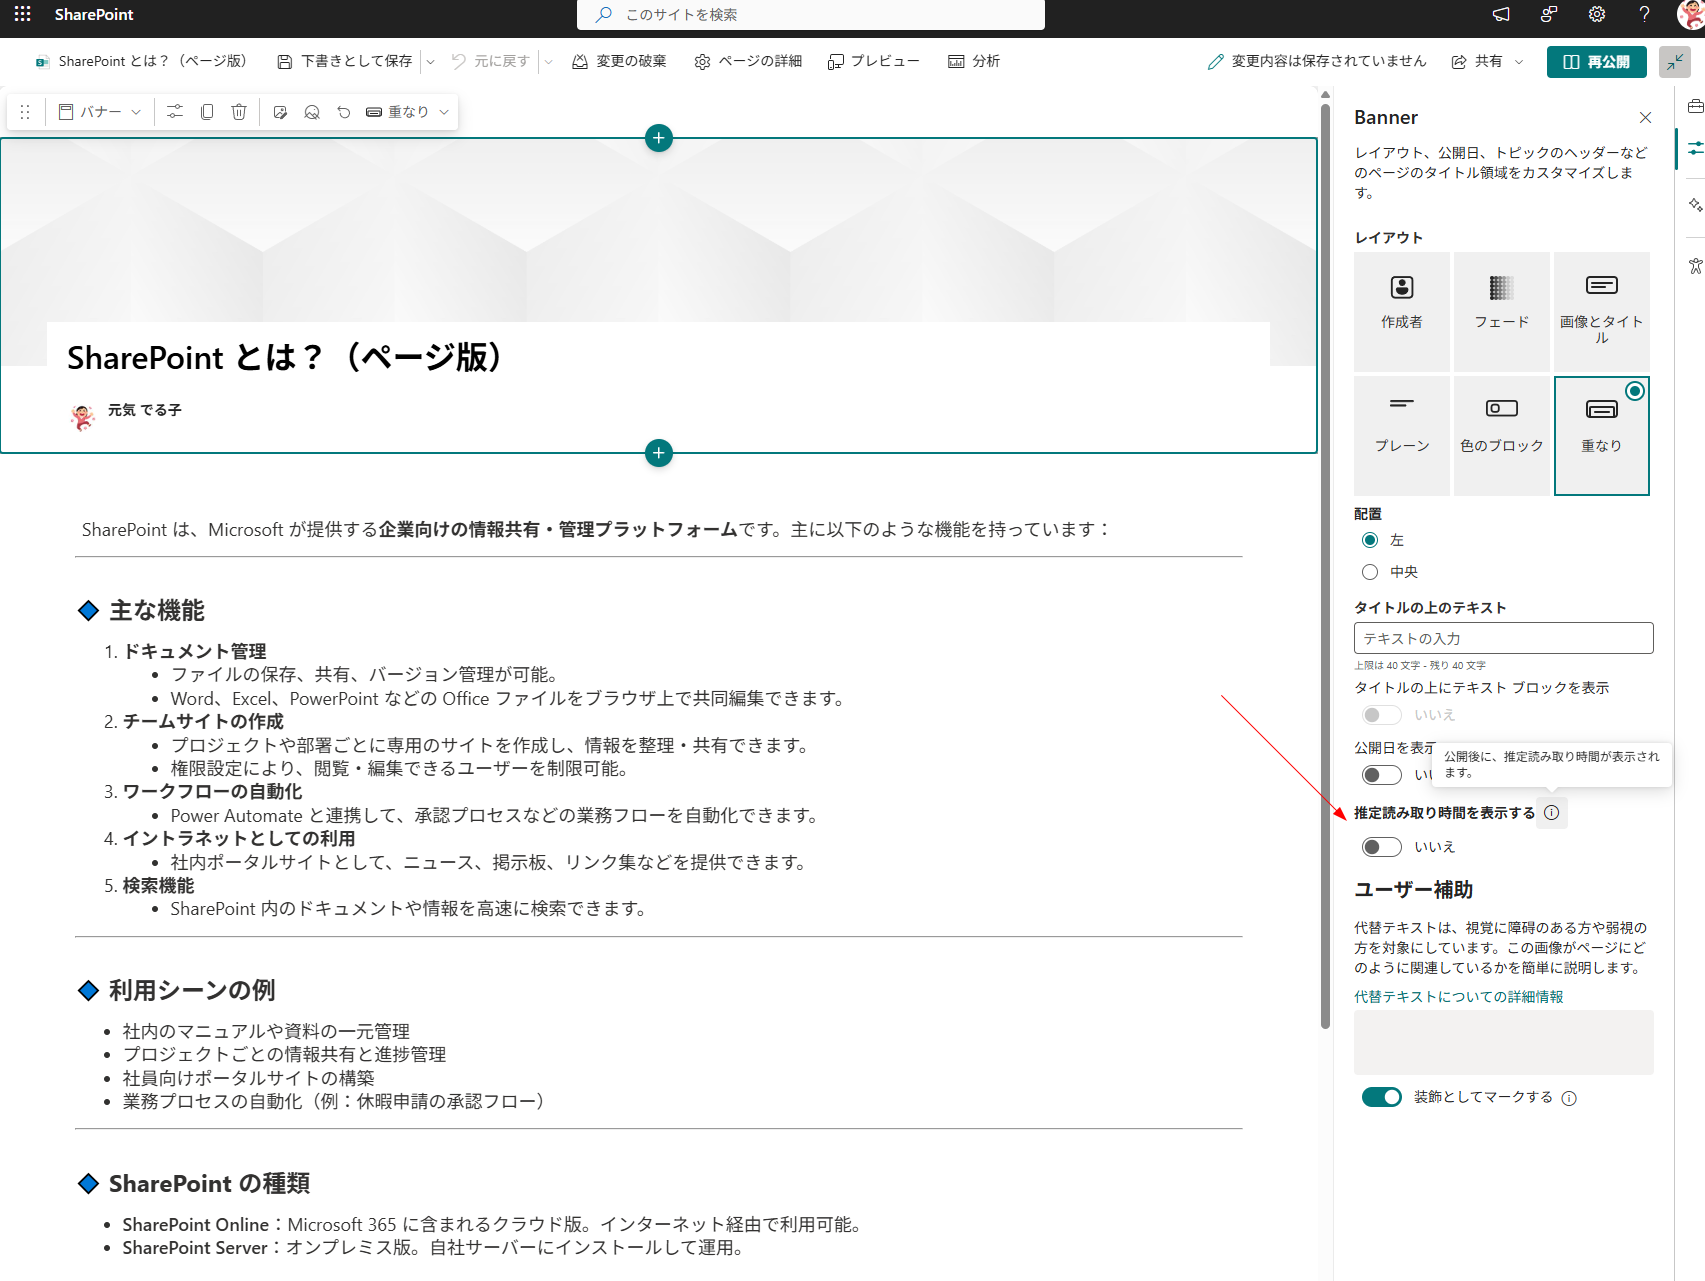
Task: Choose the プレーン banner layout
Action: 1402,435
